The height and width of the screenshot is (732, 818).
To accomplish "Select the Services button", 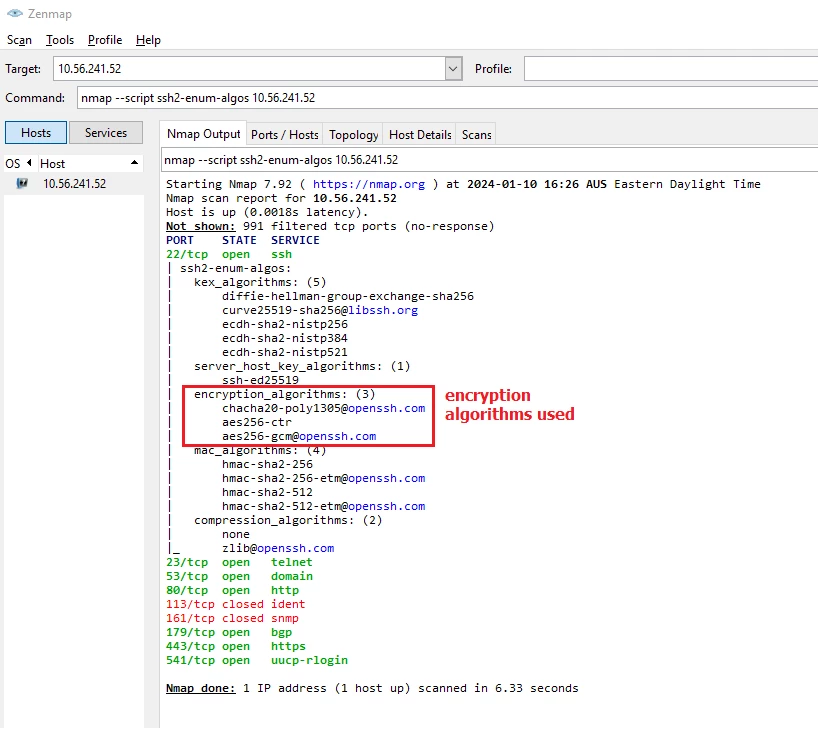I will [106, 133].
